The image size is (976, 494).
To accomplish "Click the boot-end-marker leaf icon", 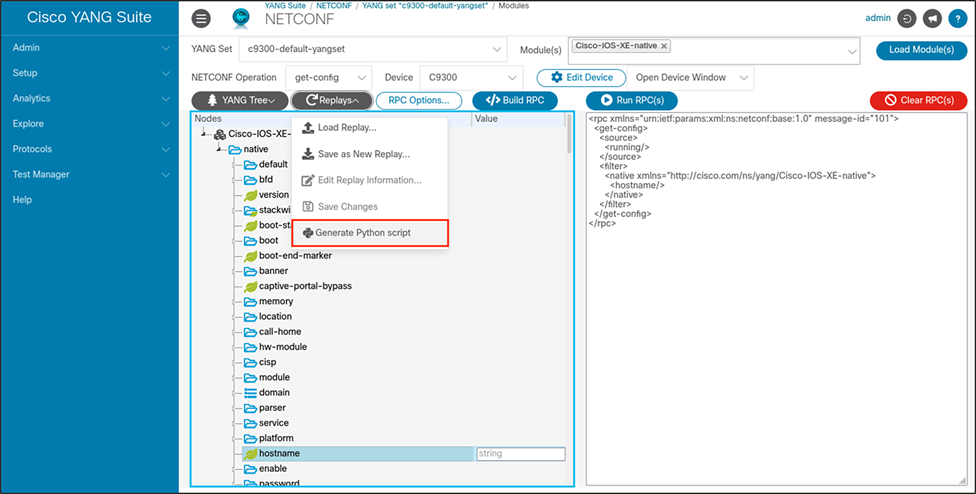I will pyautogui.click(x=250, y=256).
